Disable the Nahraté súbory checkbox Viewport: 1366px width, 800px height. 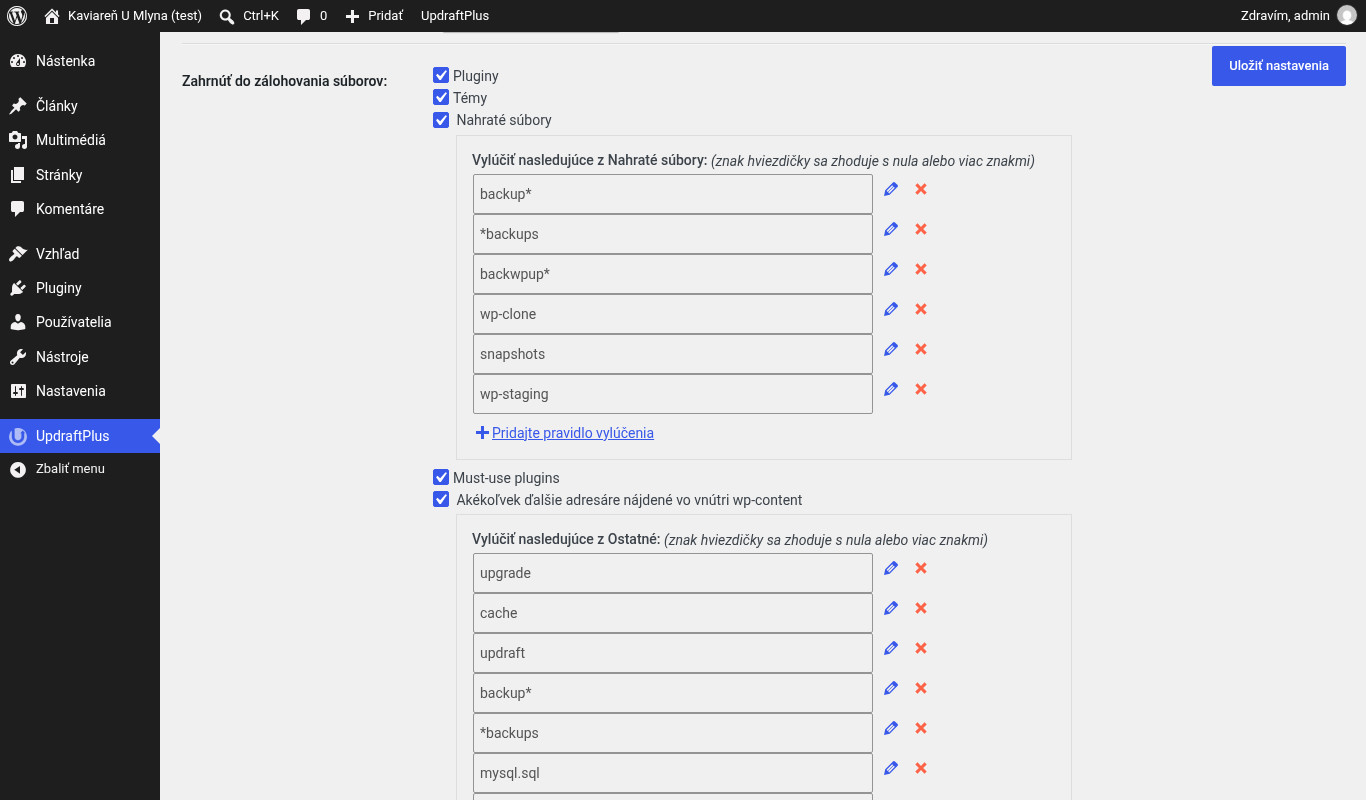[441, 120]
